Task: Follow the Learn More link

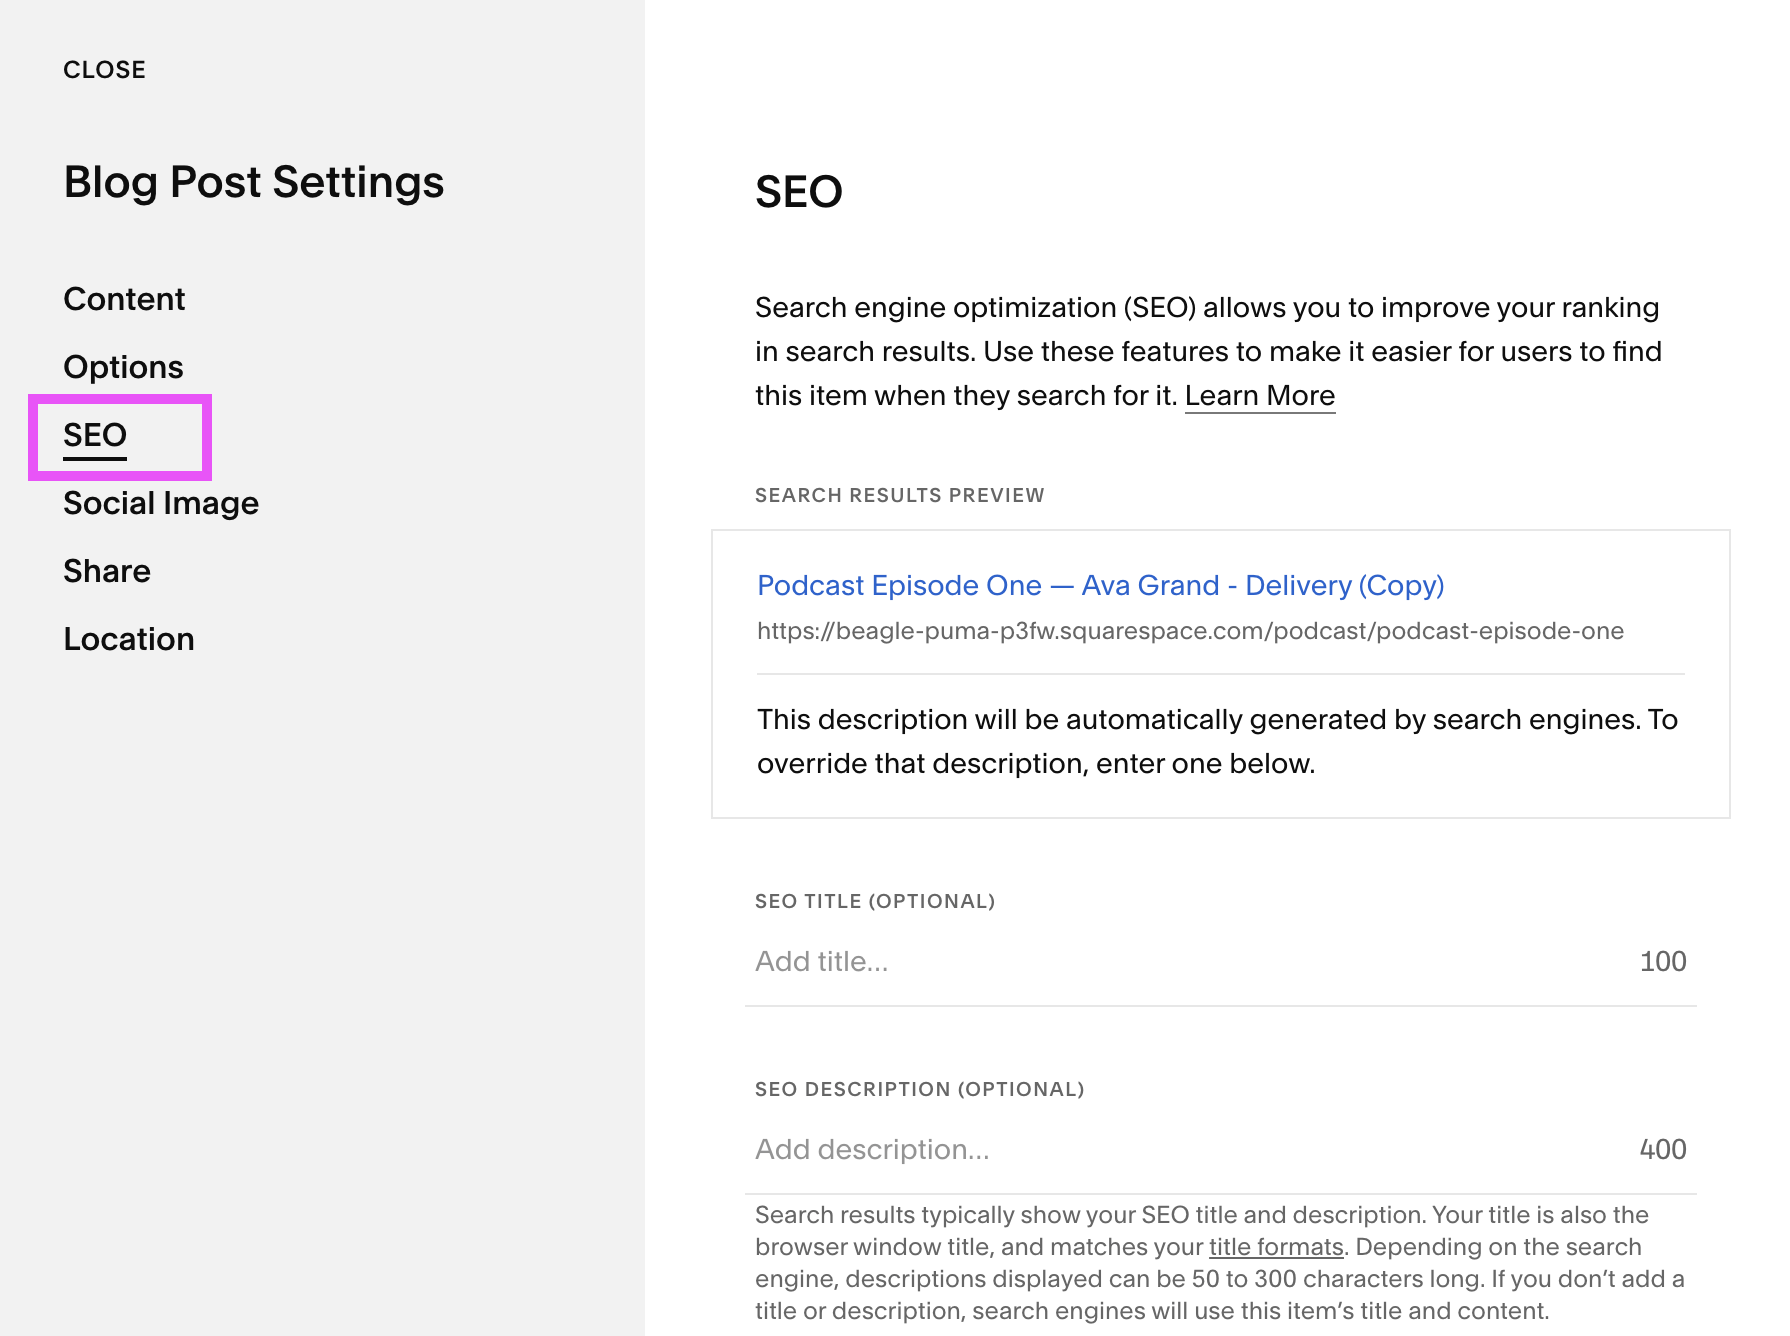Action: pos(1259,396)
